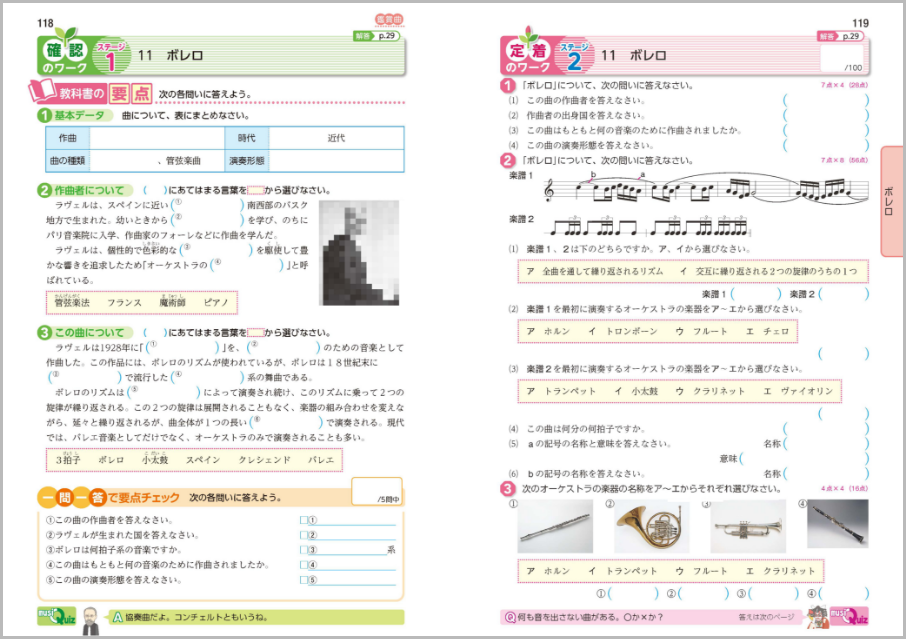The height and width of the screenshot is (639, 906).
Task: Check the box for answer ① in 一問一答
Action: click(303, 520)
